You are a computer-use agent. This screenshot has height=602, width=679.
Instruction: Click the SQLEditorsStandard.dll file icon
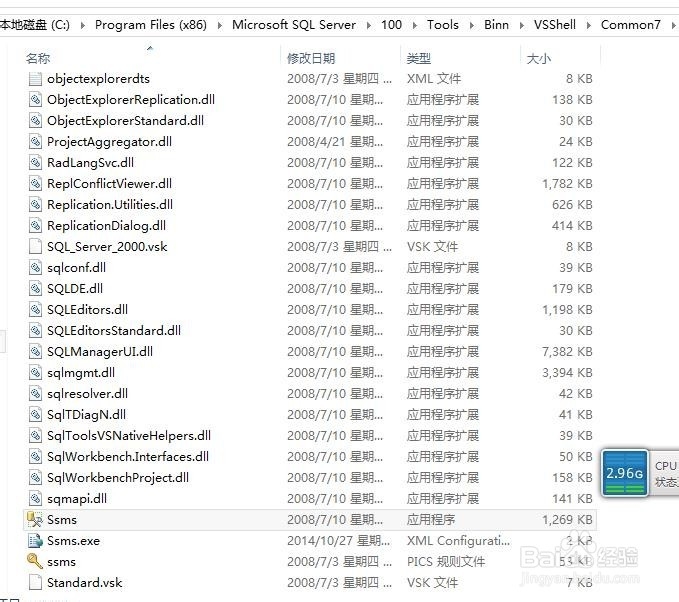pos(35,331)
